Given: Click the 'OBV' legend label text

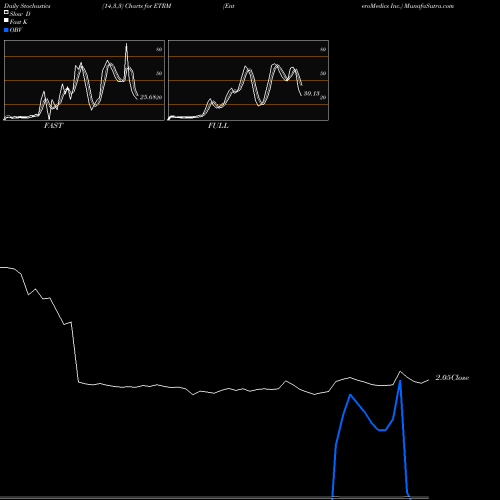Looking at the screenshot, I should pyautogui.click(x=16, y=30).
